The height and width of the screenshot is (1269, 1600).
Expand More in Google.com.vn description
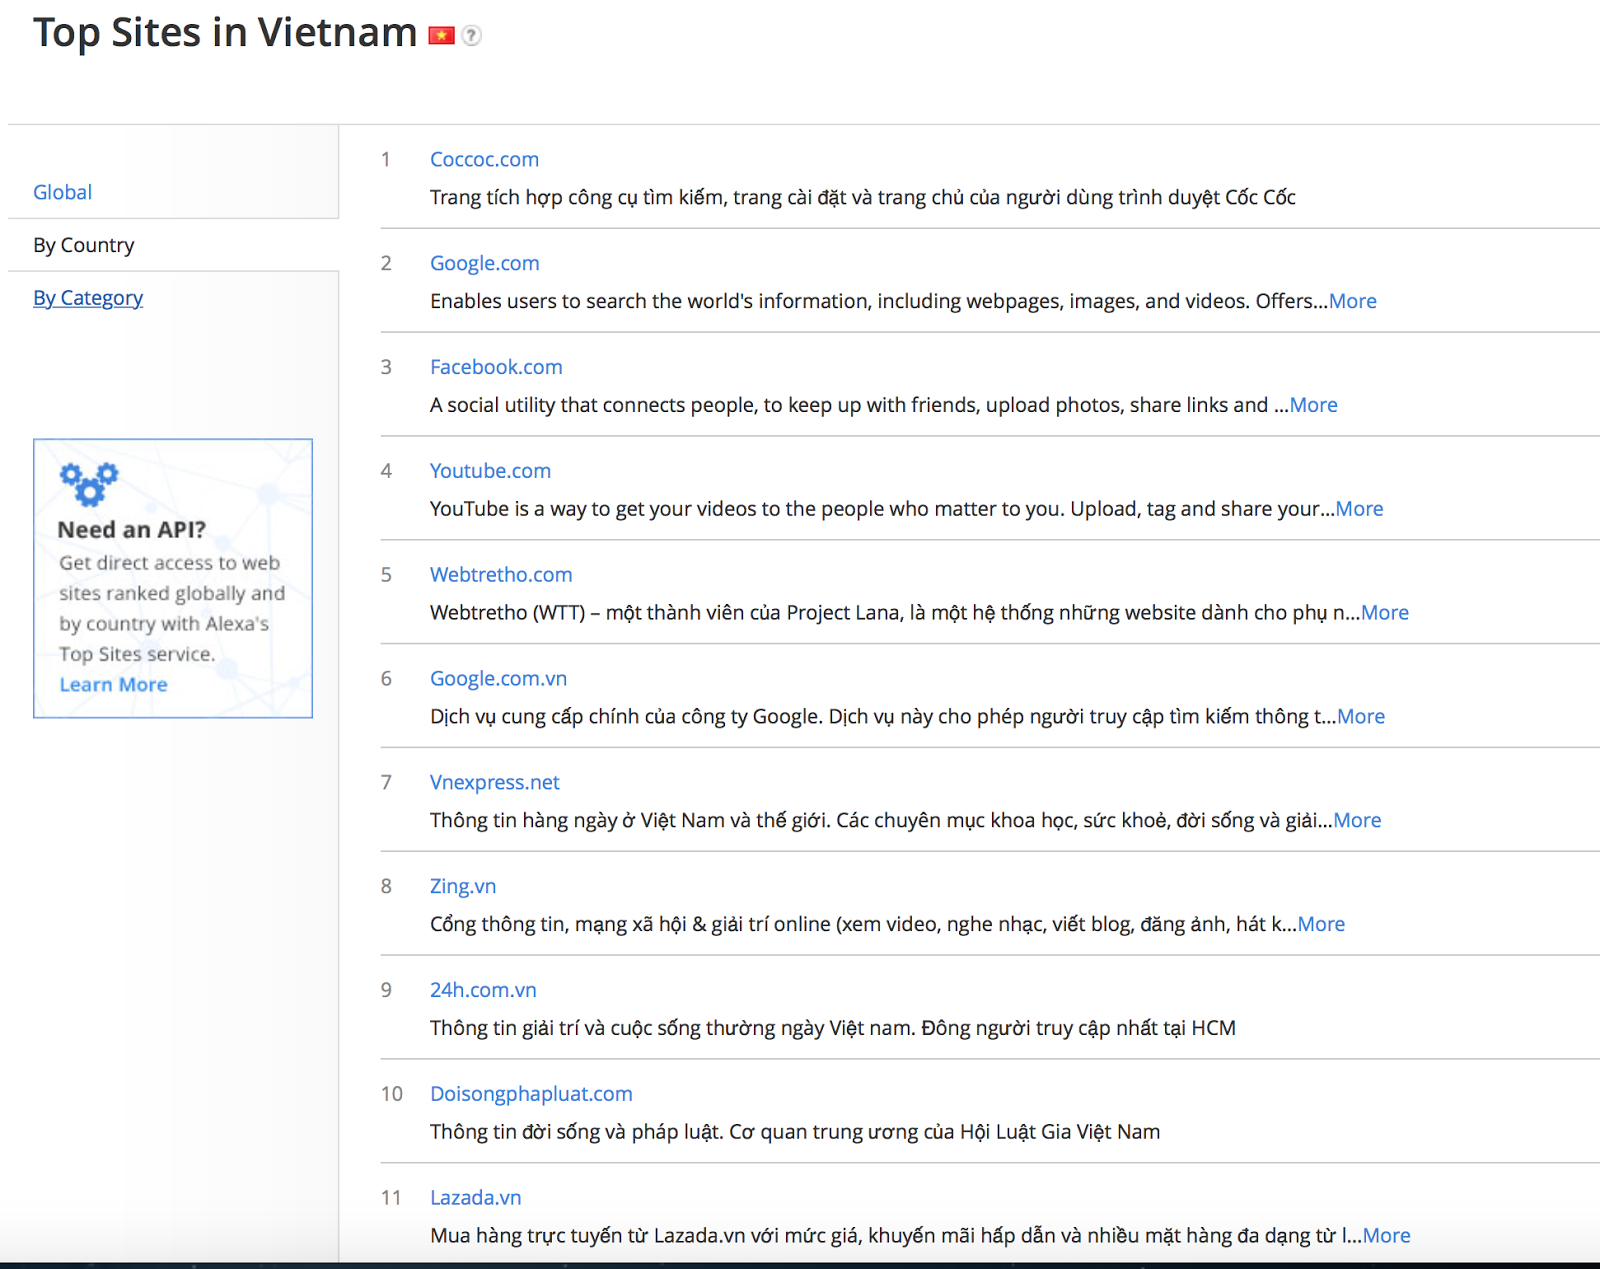click(1361, 717)
